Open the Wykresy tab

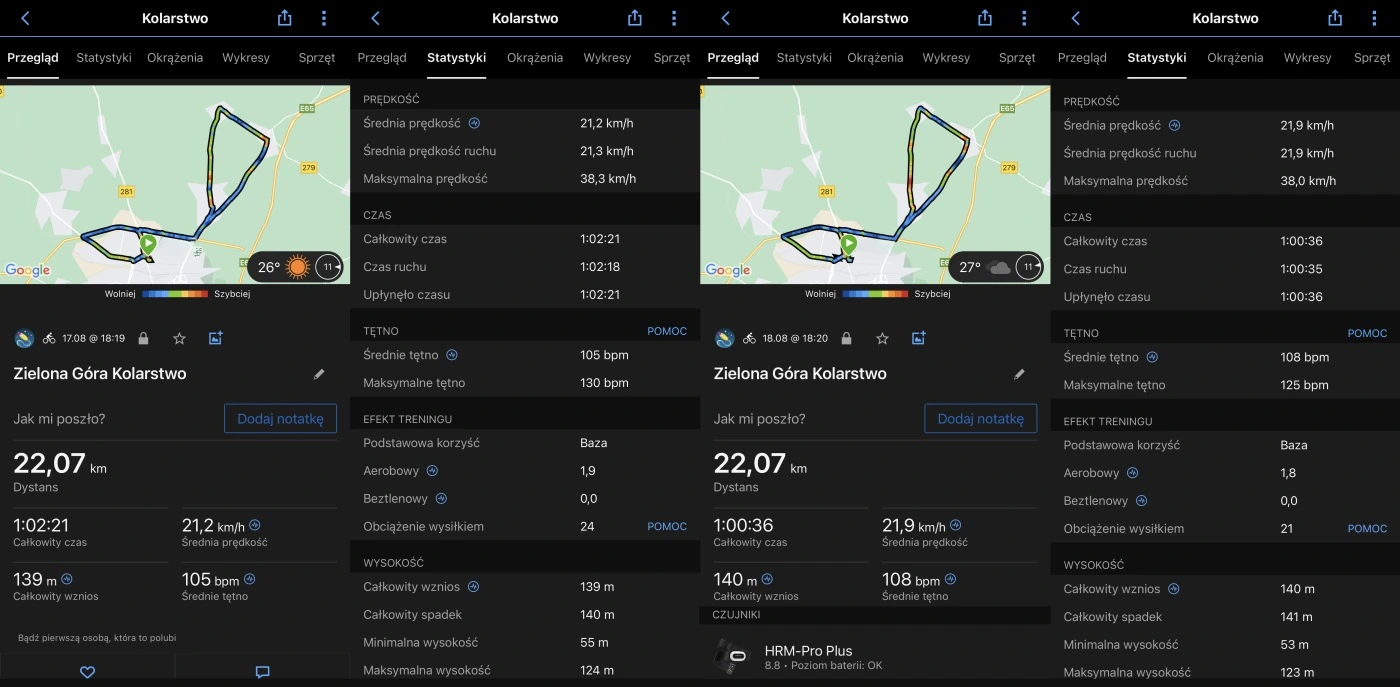tap(245, 57)
